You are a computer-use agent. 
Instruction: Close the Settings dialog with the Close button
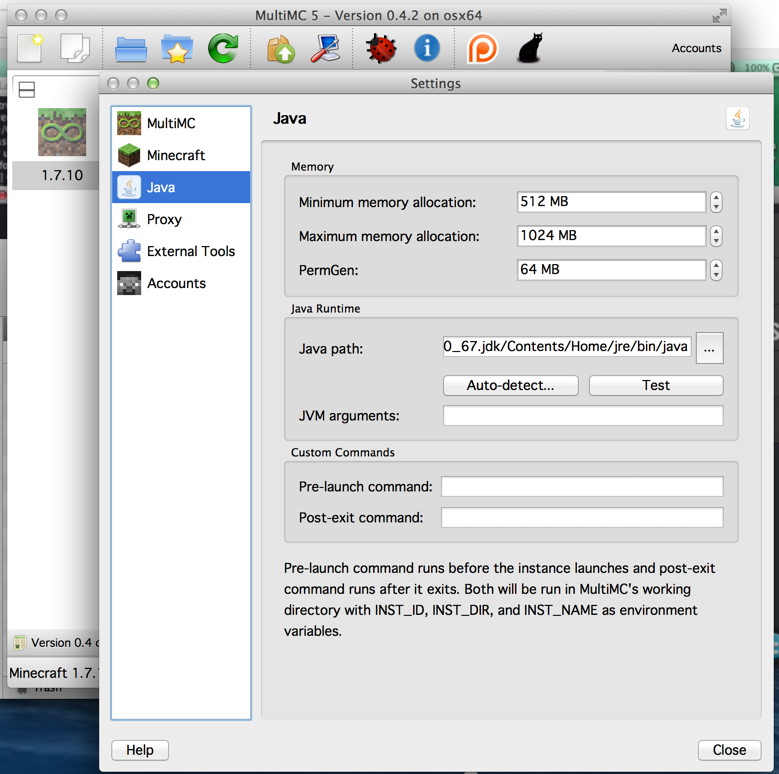pos(729,750)
